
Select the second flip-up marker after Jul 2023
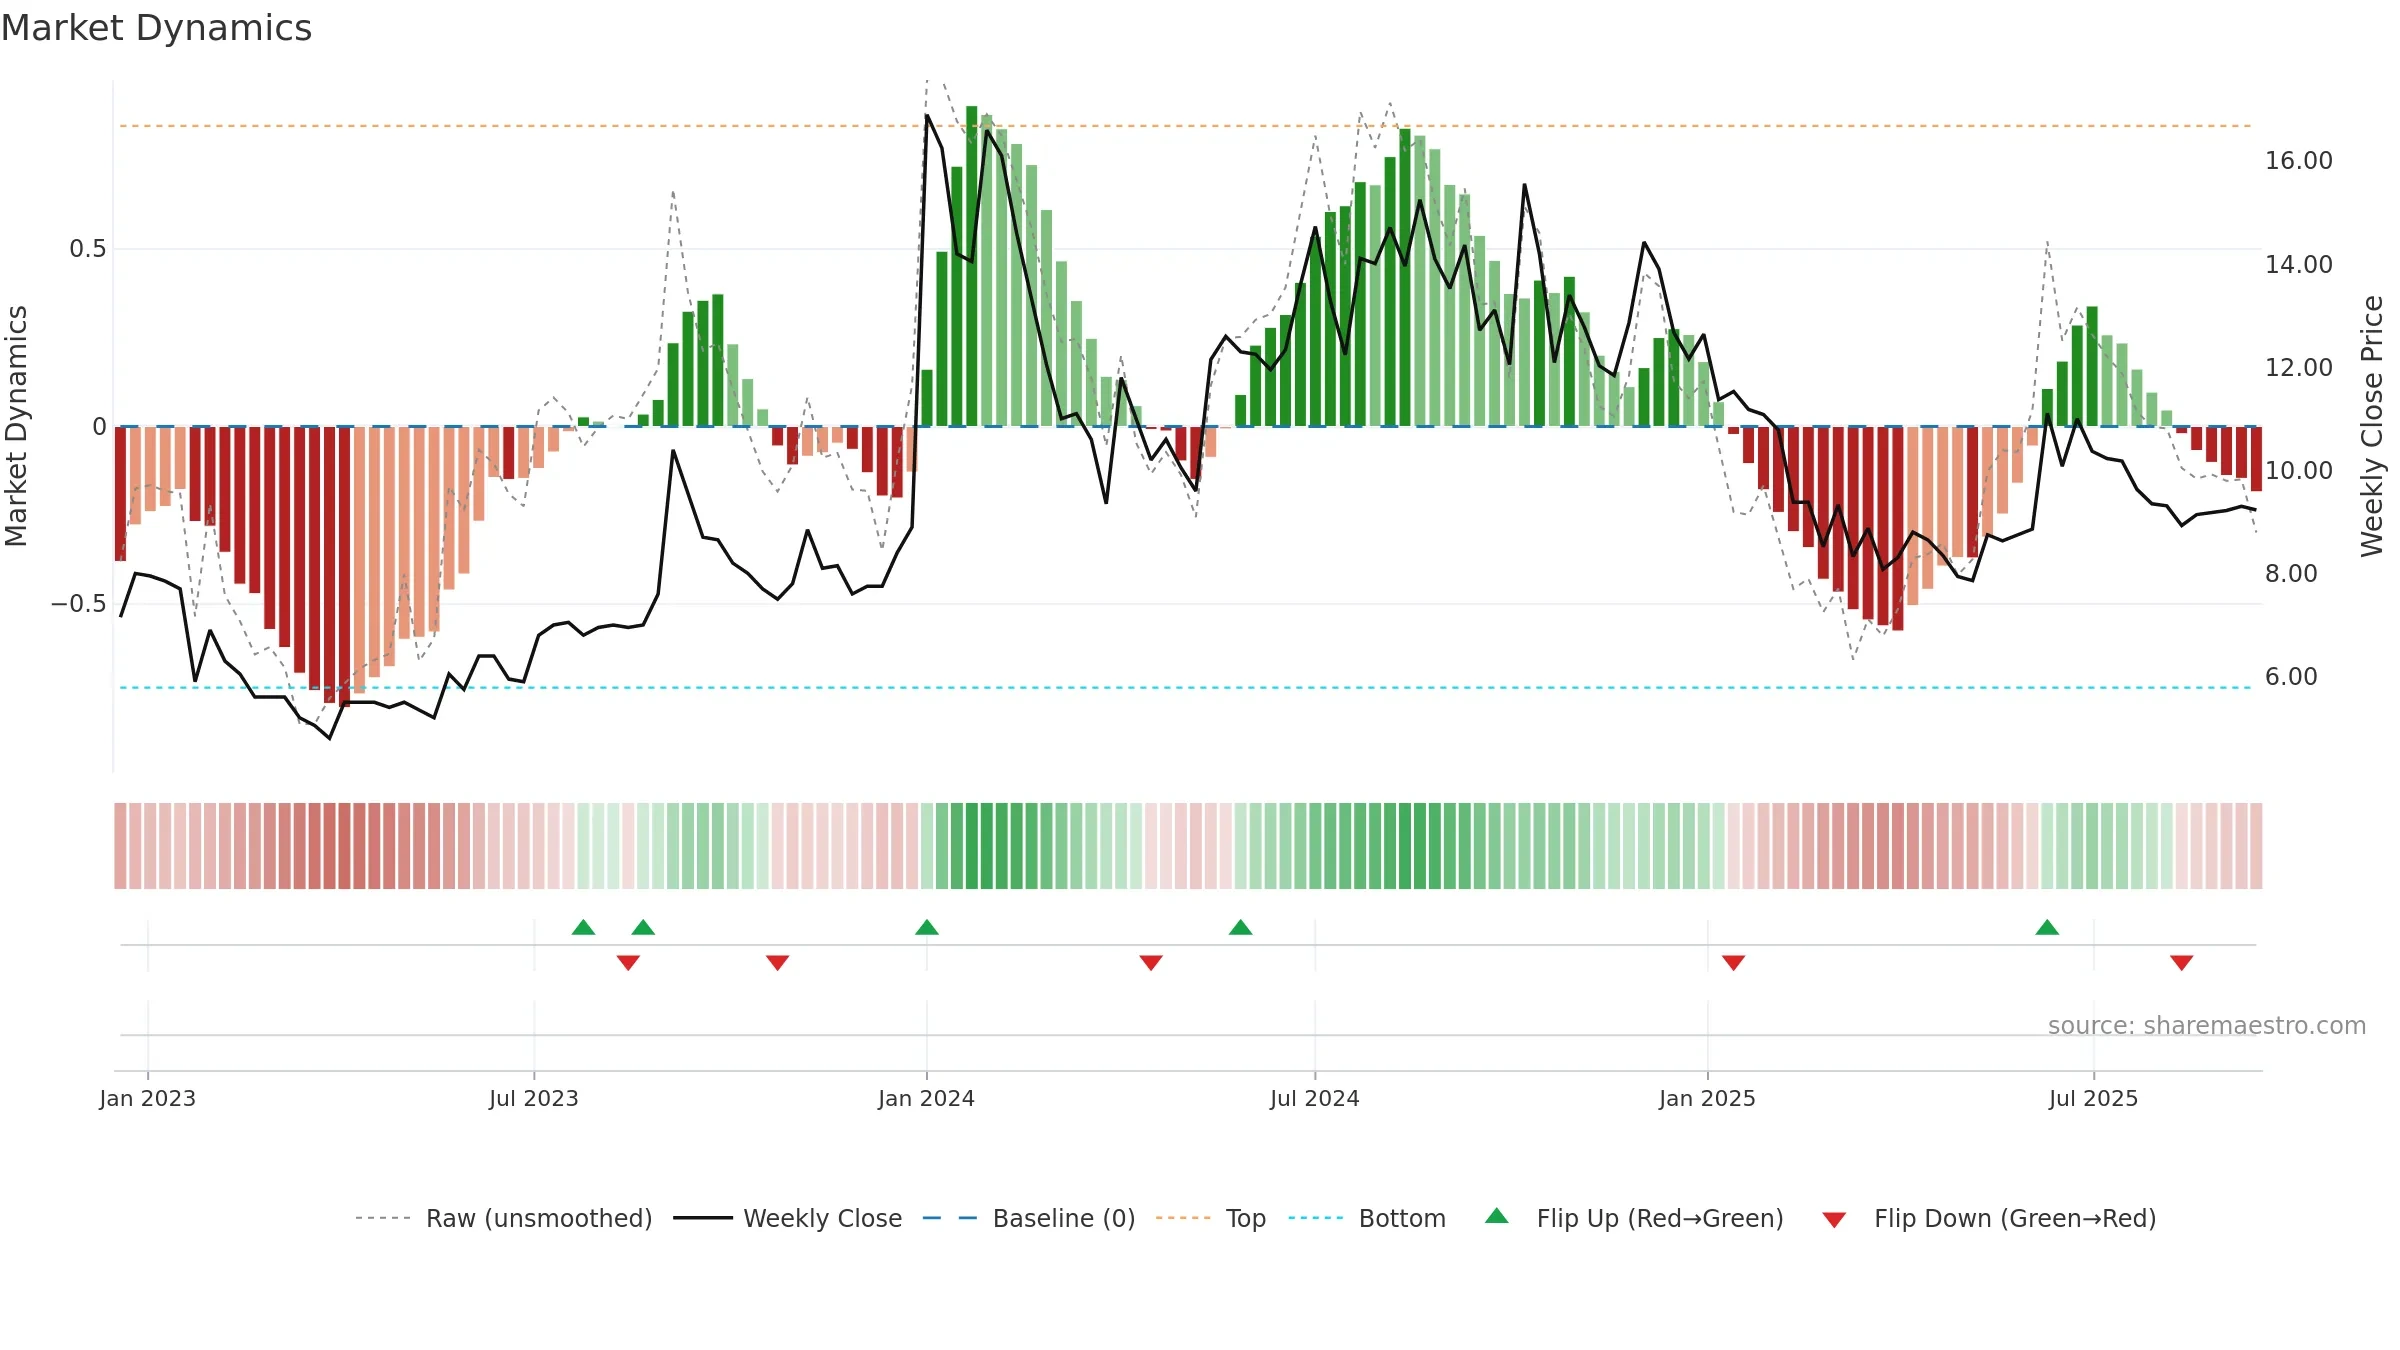643,927
